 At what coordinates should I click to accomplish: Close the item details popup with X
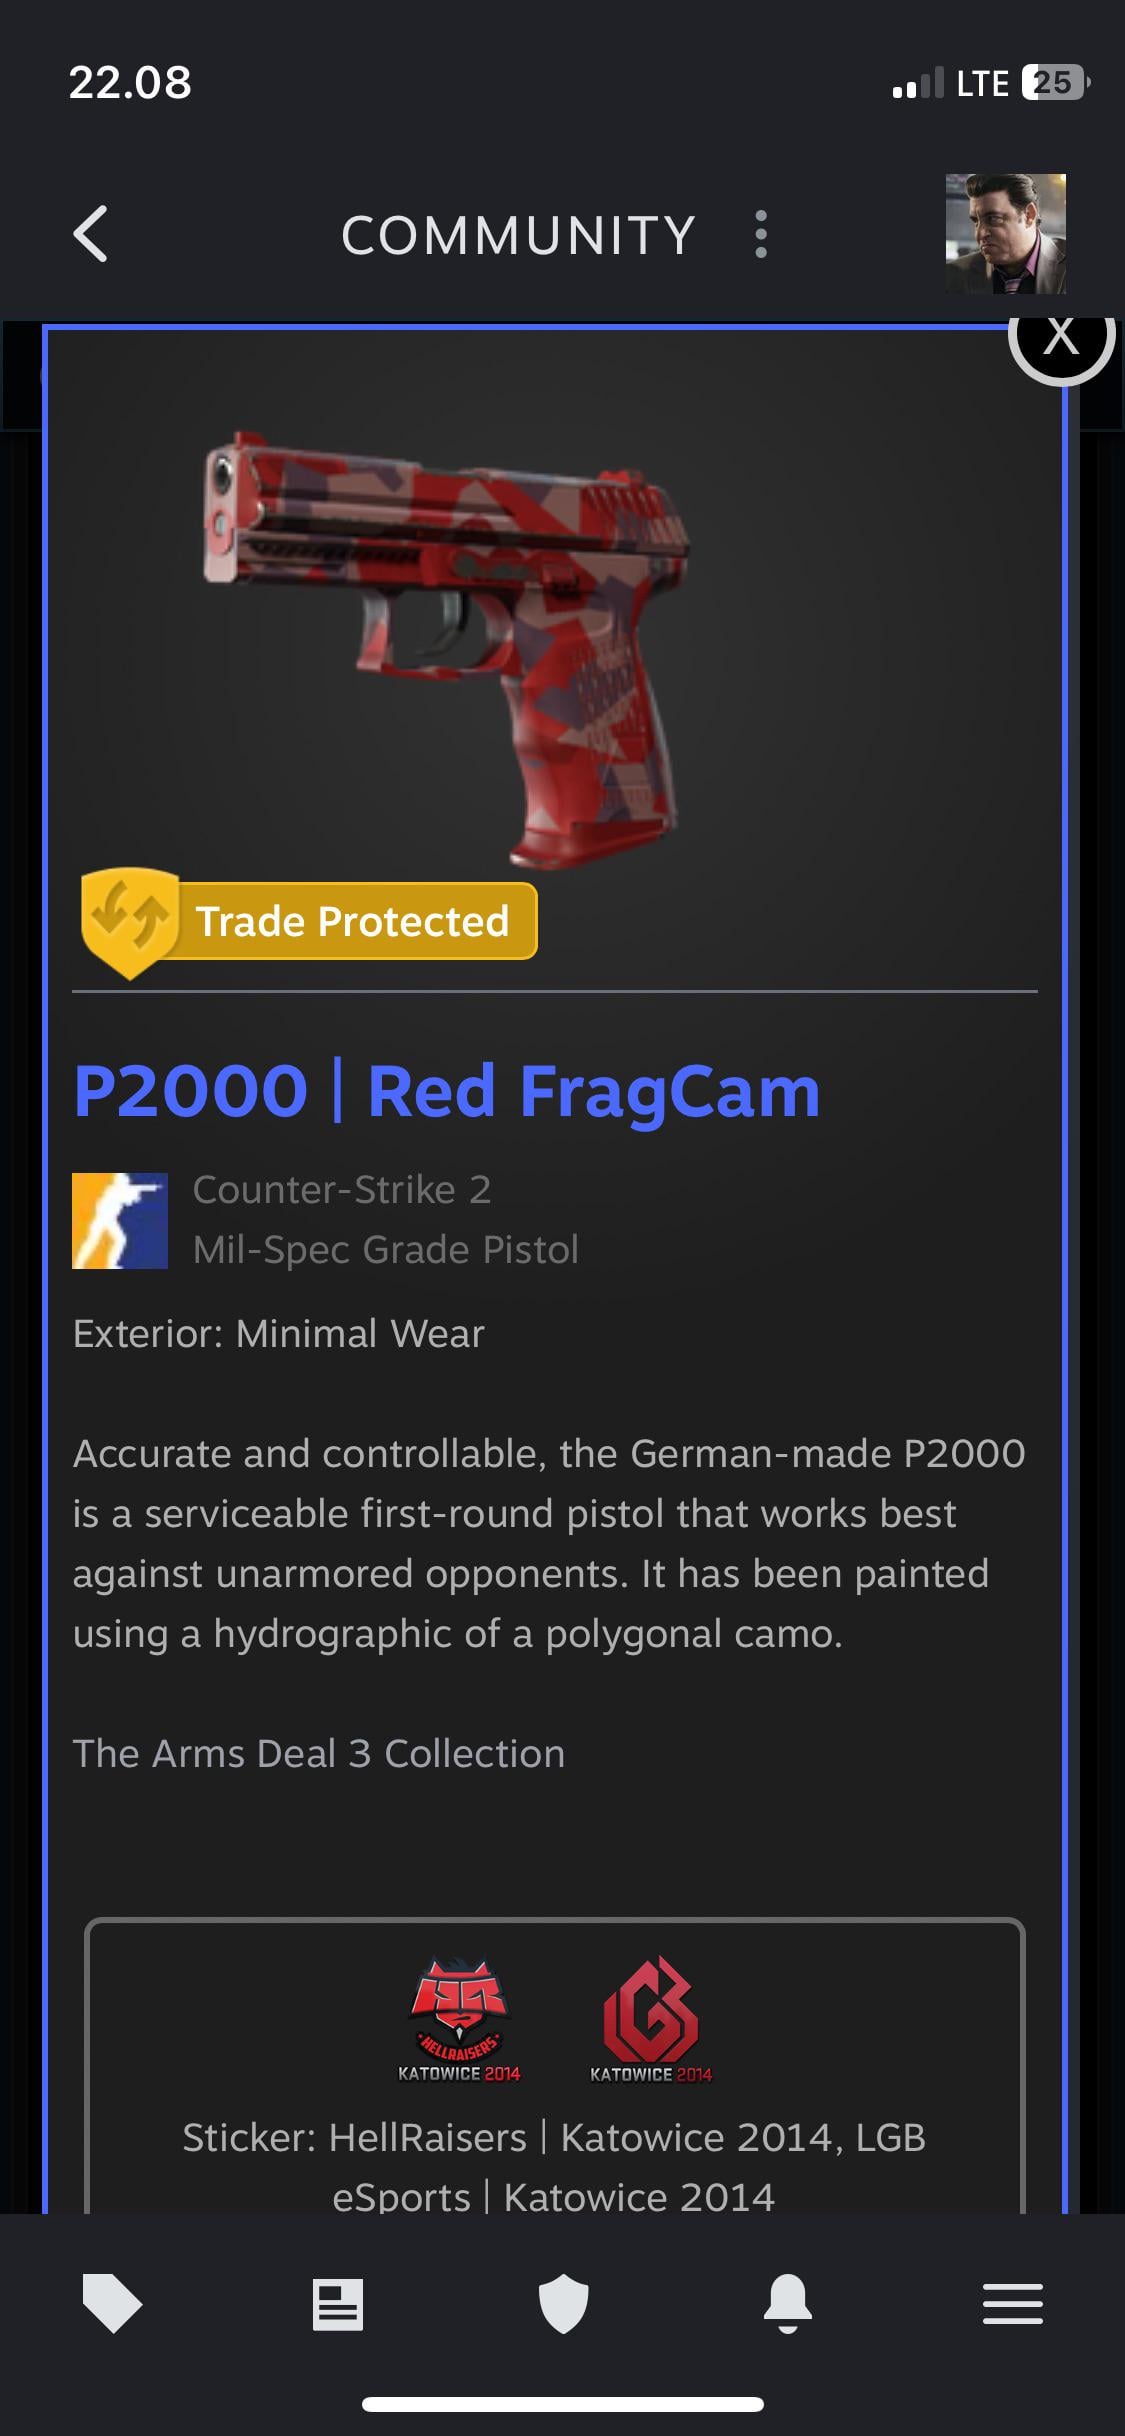[x=1061, y=338]
